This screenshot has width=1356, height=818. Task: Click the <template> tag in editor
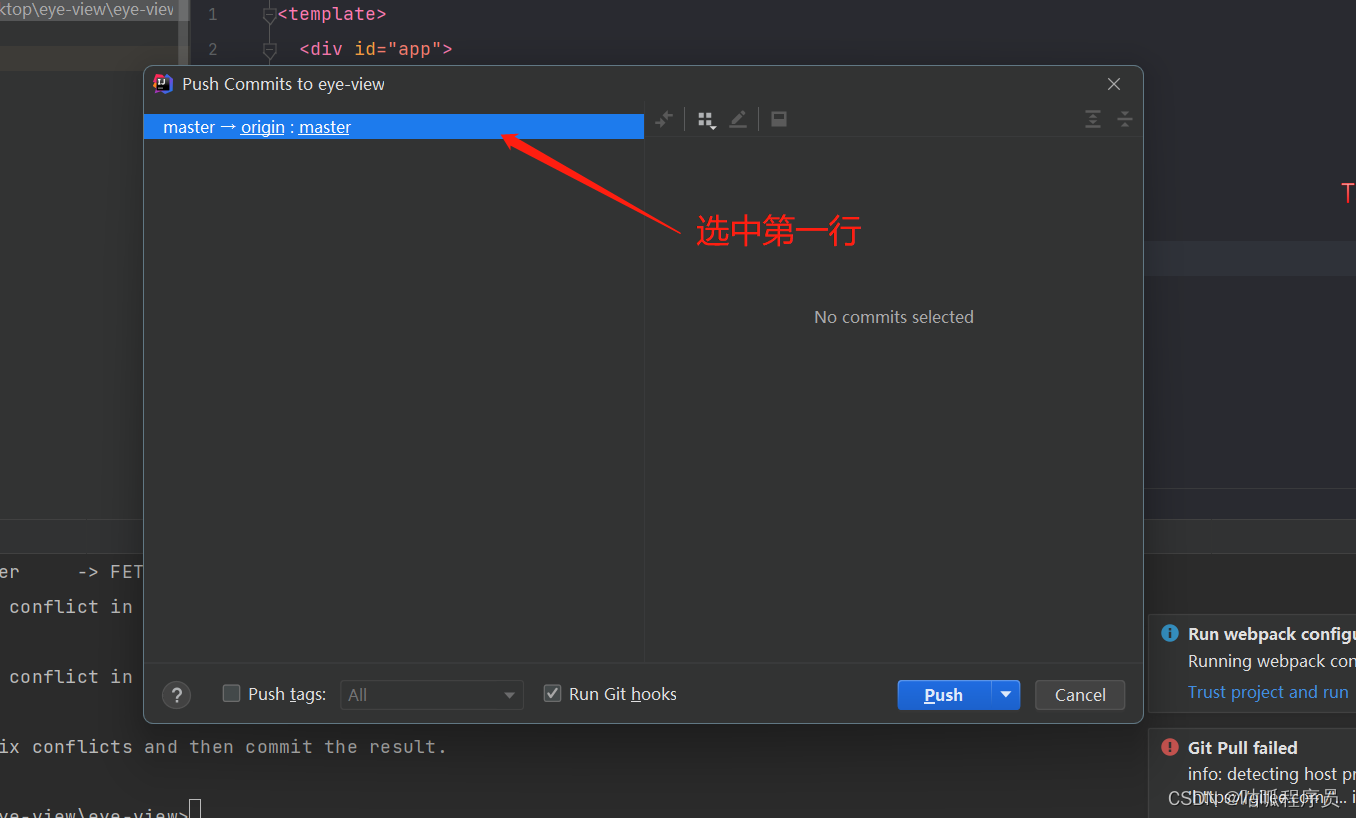click(x=332, y=15)
